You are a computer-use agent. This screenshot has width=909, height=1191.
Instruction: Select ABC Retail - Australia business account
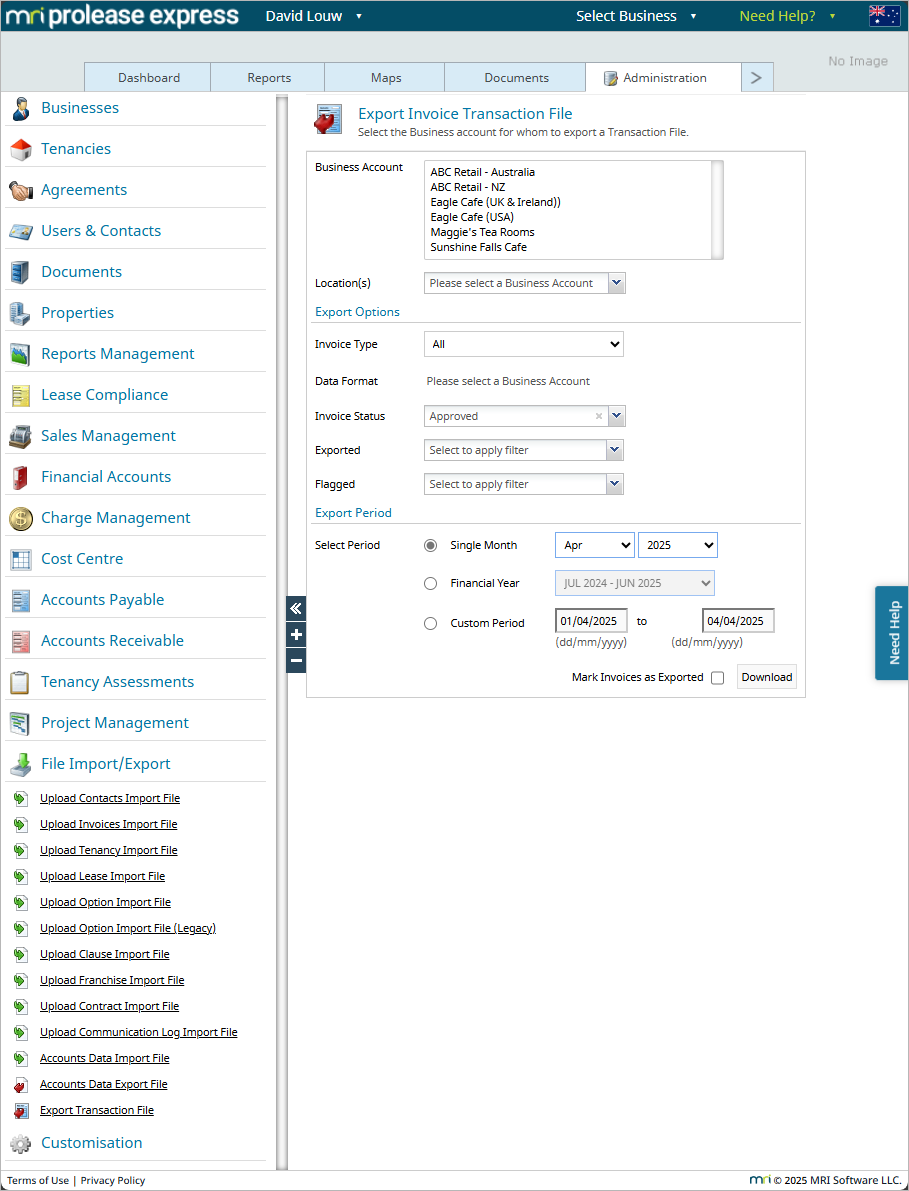(x=483, y=172)
